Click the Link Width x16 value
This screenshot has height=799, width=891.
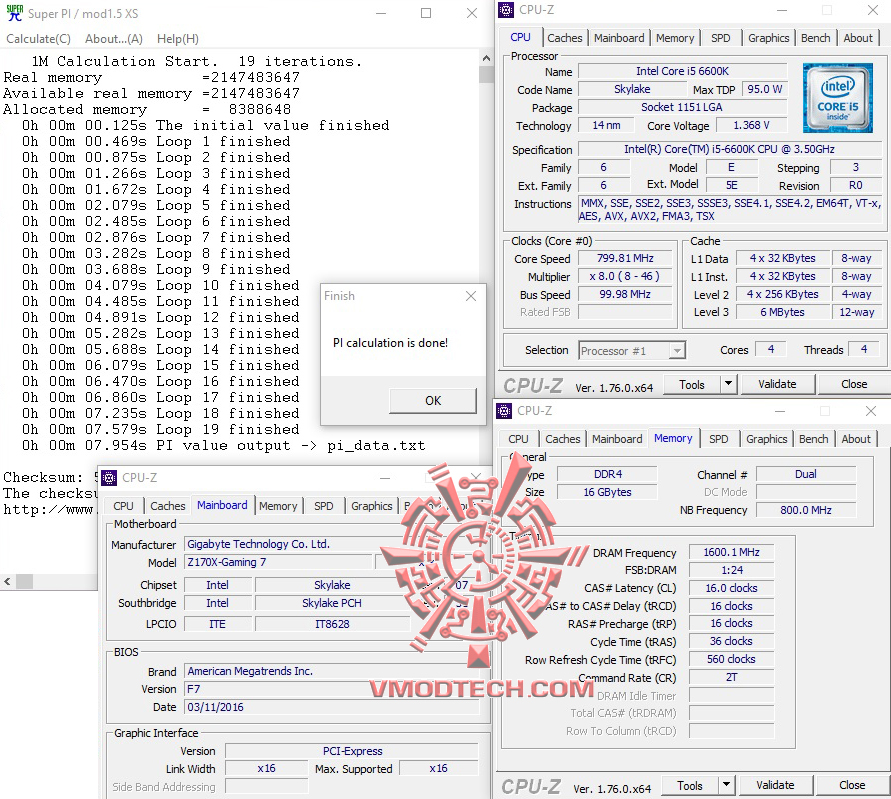(x=267, y=769)
